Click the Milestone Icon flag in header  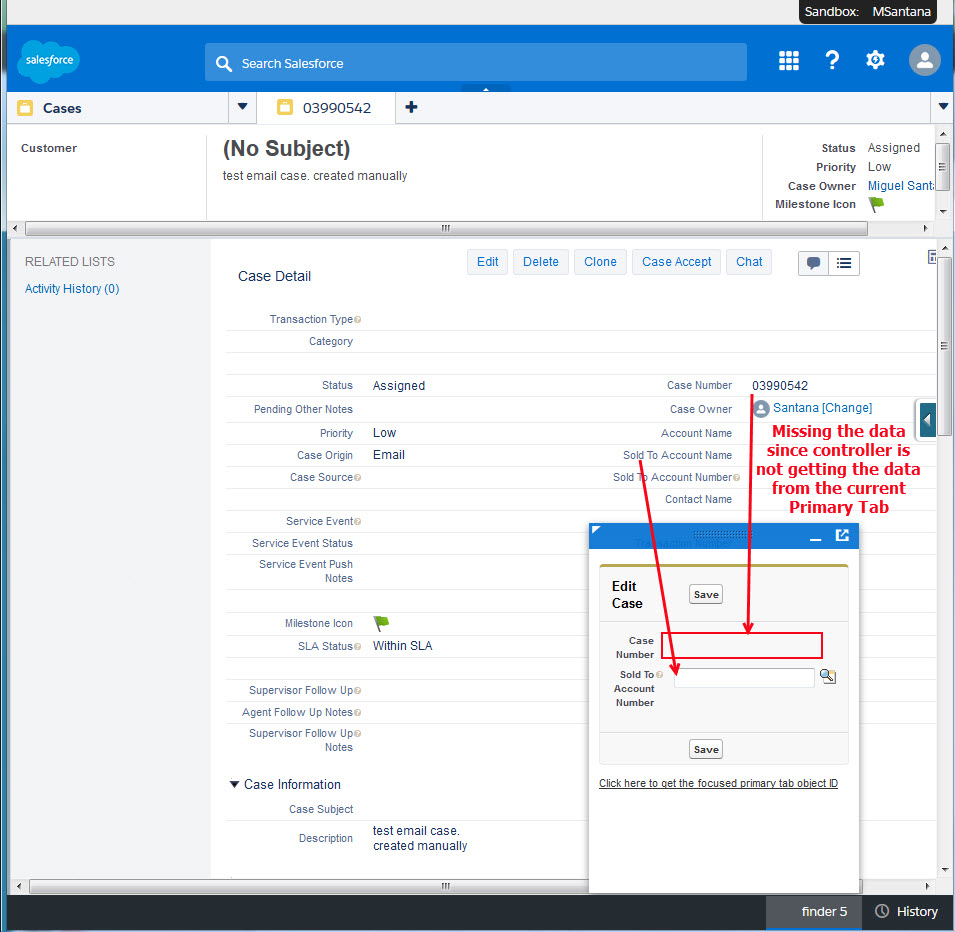tap(876, 204)
